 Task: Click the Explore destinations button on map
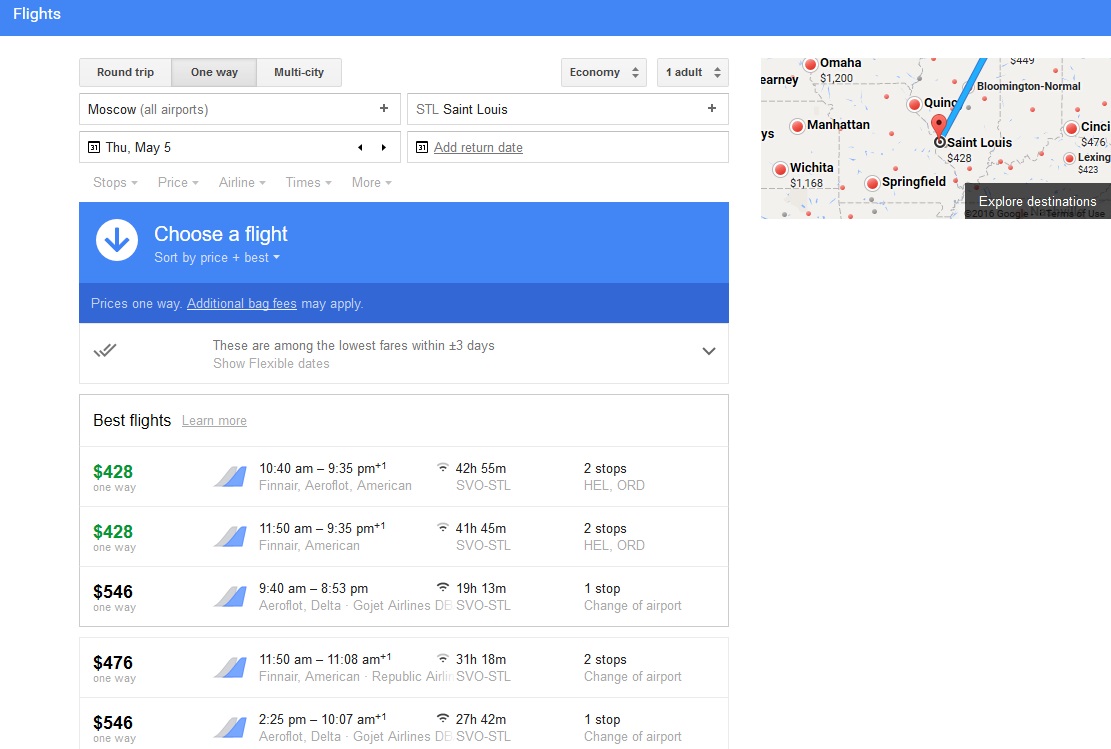[x=1037, y=201]
